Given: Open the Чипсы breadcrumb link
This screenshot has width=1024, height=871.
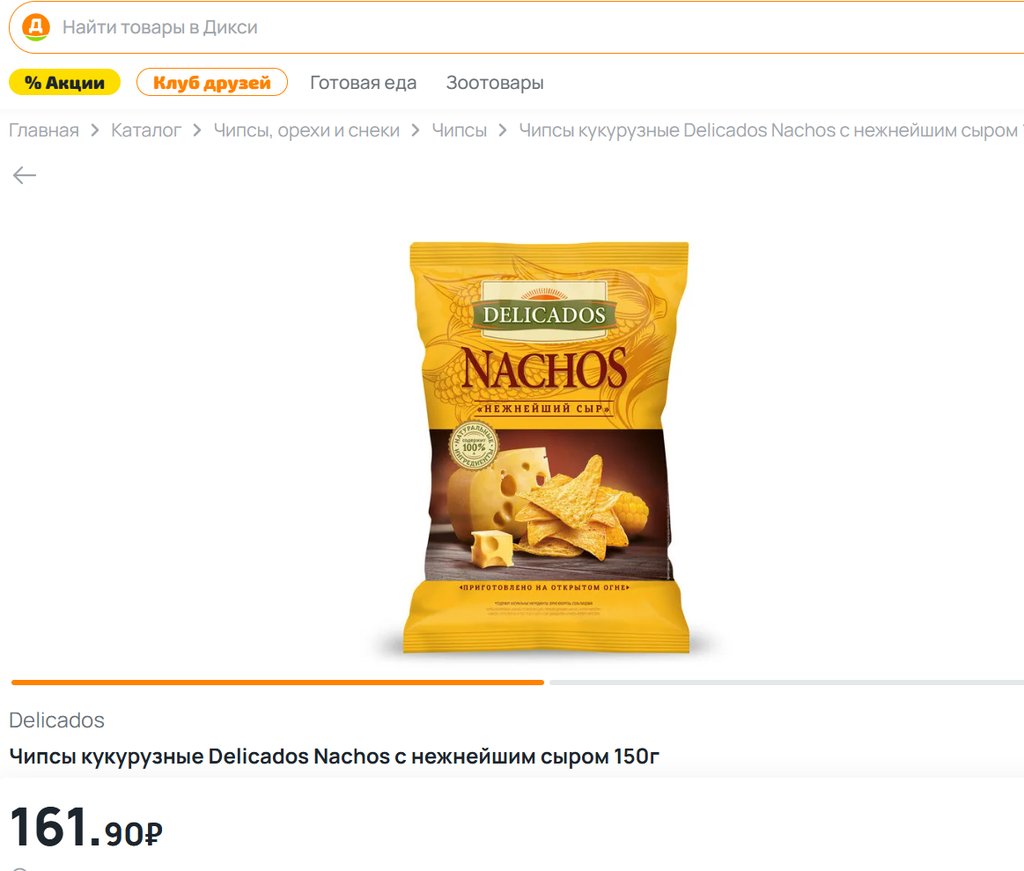Looking at the screenshot, I should pos(459,131).
